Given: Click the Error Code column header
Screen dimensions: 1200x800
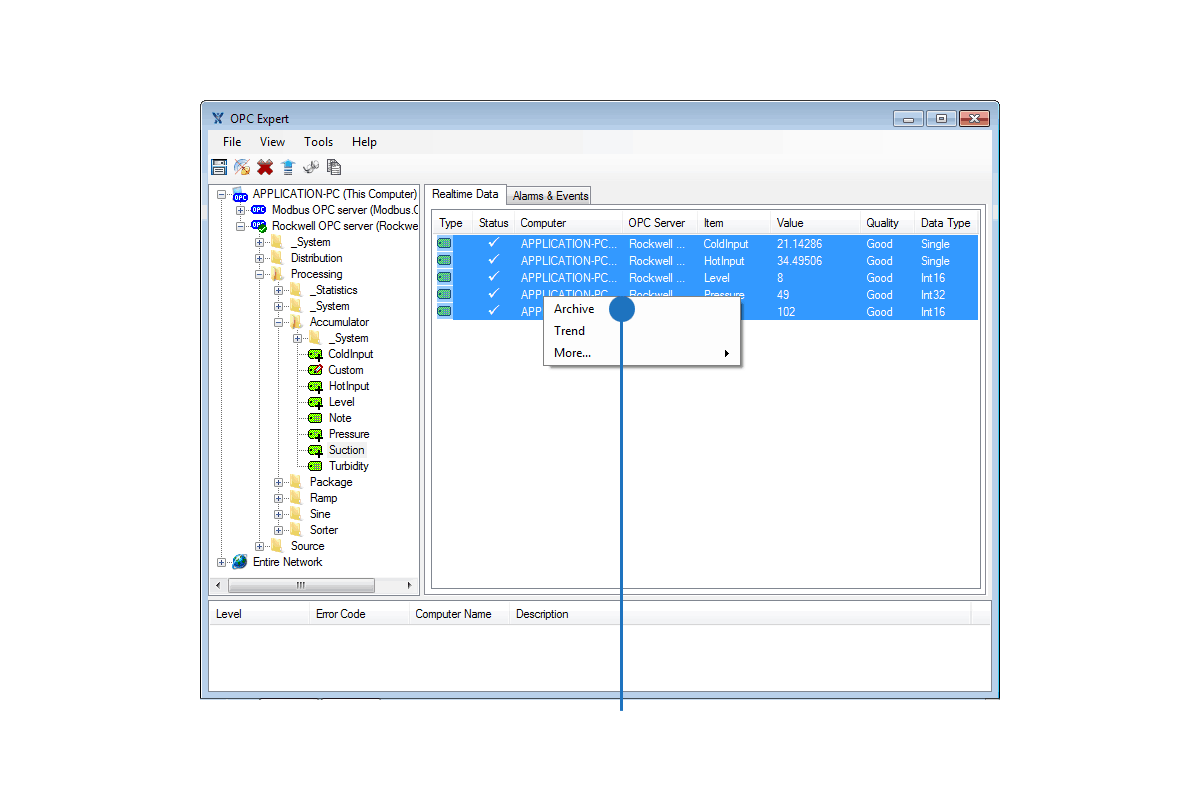Looking at the screenshot, I should [x=359, y=614].
